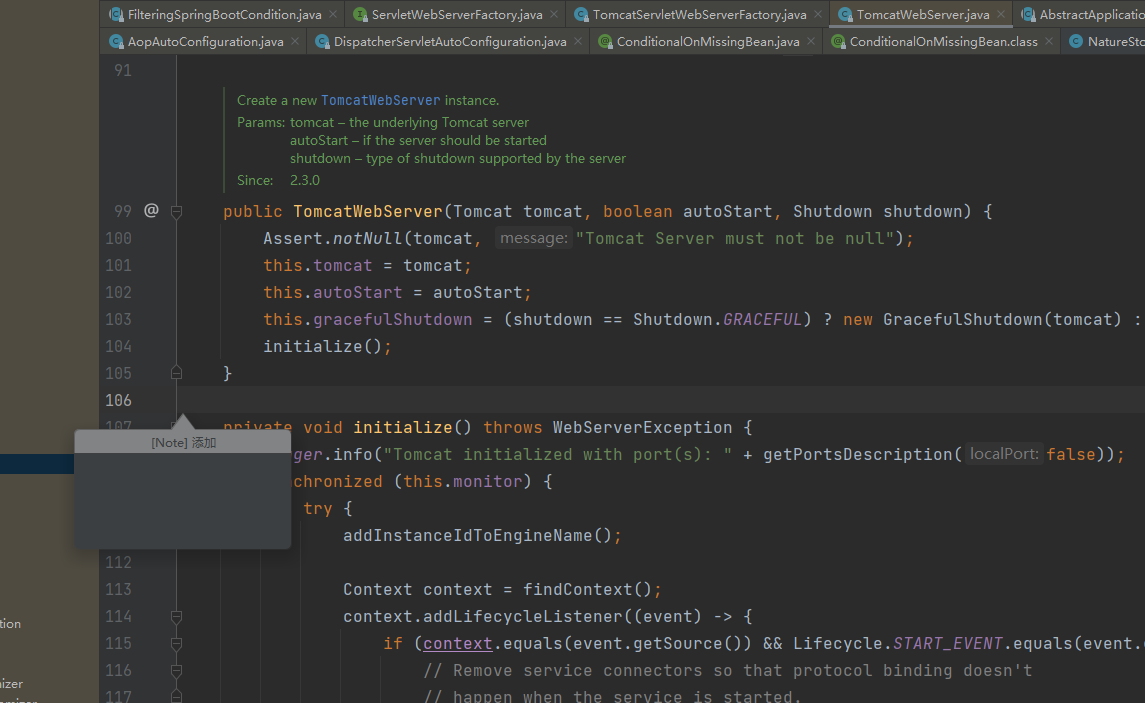Switch to the FilteringSpringBootCondition.java tab

[x=224, y=15]
